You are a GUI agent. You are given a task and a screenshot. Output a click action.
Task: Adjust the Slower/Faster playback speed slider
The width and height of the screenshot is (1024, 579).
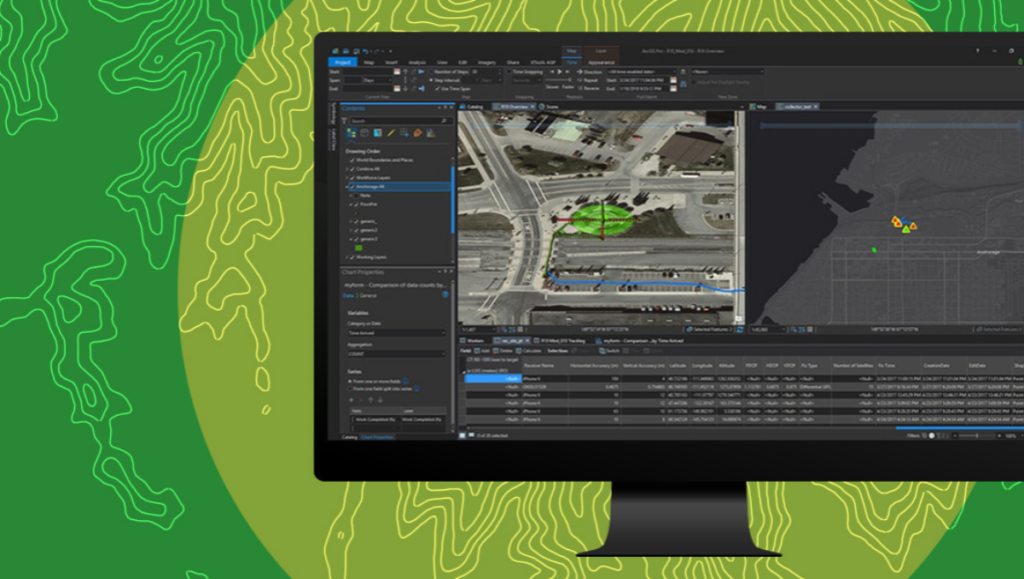tap(560, 80)
